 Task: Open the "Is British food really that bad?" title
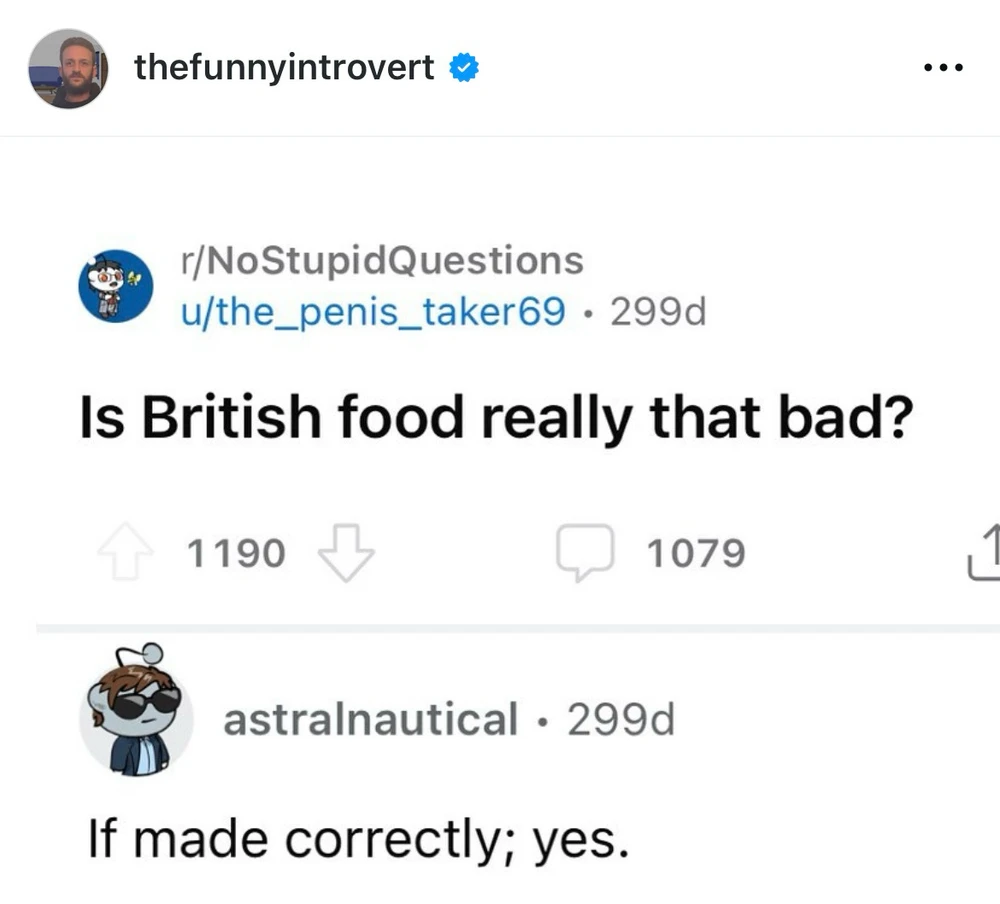coord(495,420)
